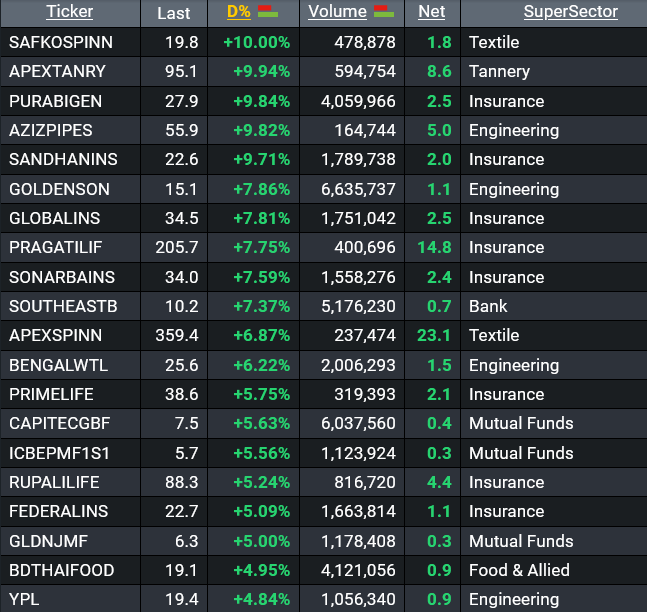This screenshot has height=612, width=647.
Task: Click the red-green bar icon beside Volume
Action: (x=383, y=12)
